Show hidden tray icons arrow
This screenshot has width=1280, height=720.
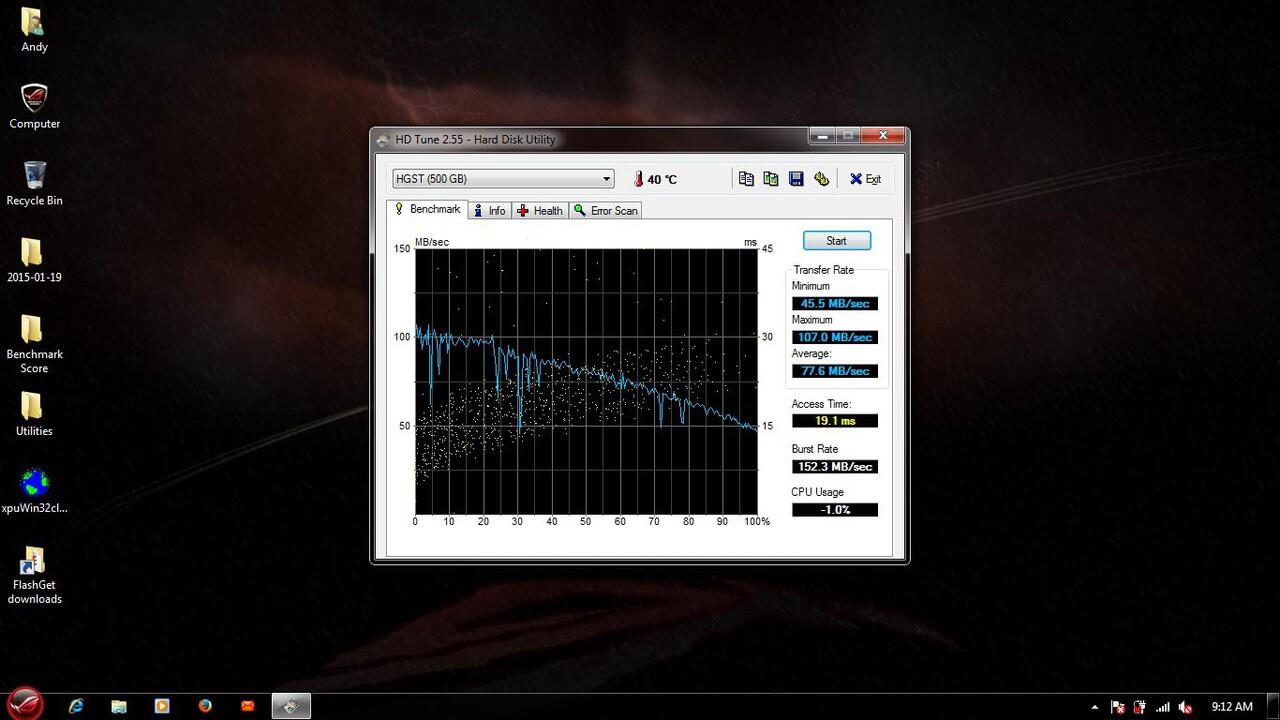1094,707
